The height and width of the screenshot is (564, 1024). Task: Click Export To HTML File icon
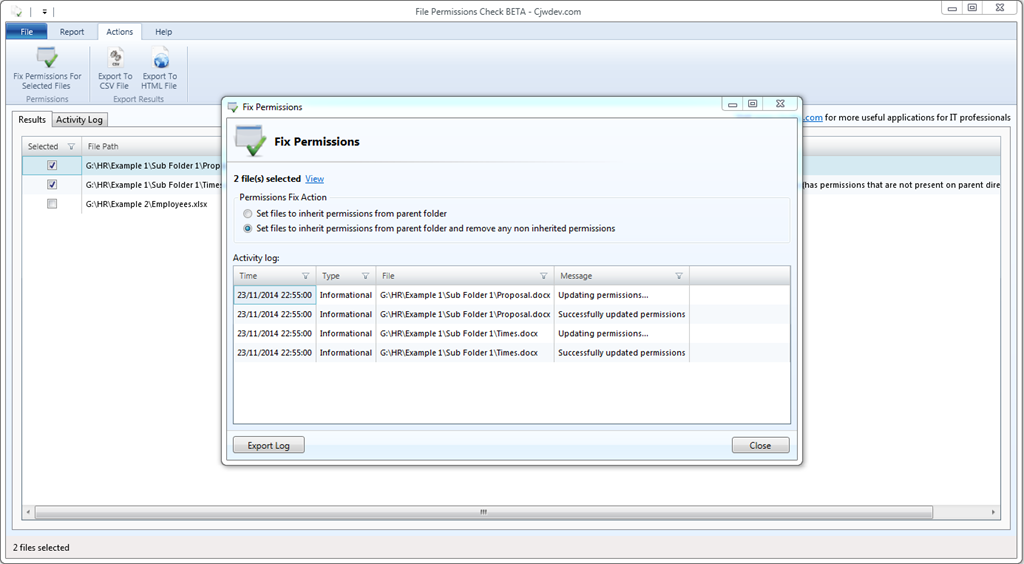coord(159,60)
